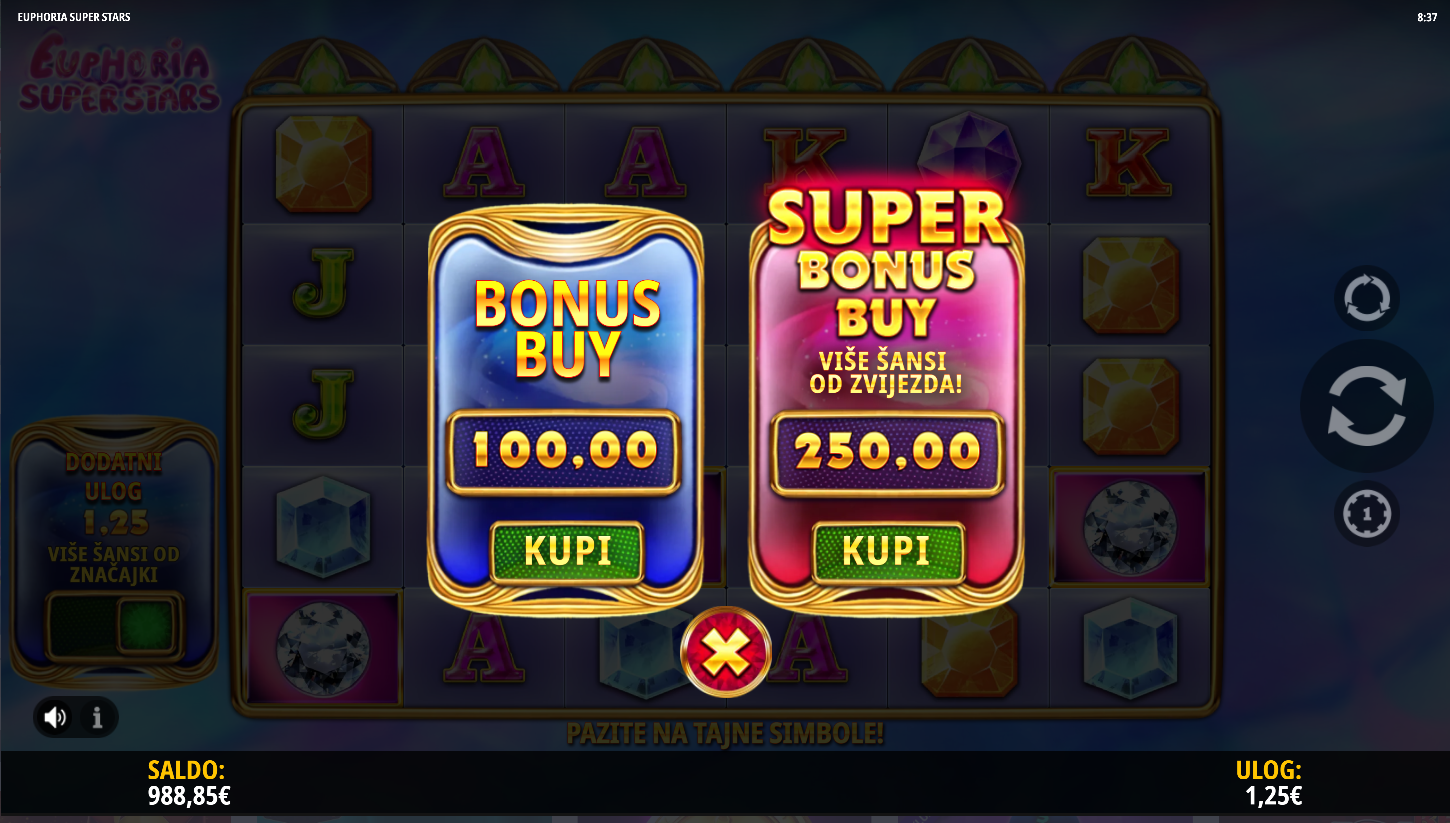Open the game info icon
The width and height of the screenshot is (1450, 823).
(97, 717)
